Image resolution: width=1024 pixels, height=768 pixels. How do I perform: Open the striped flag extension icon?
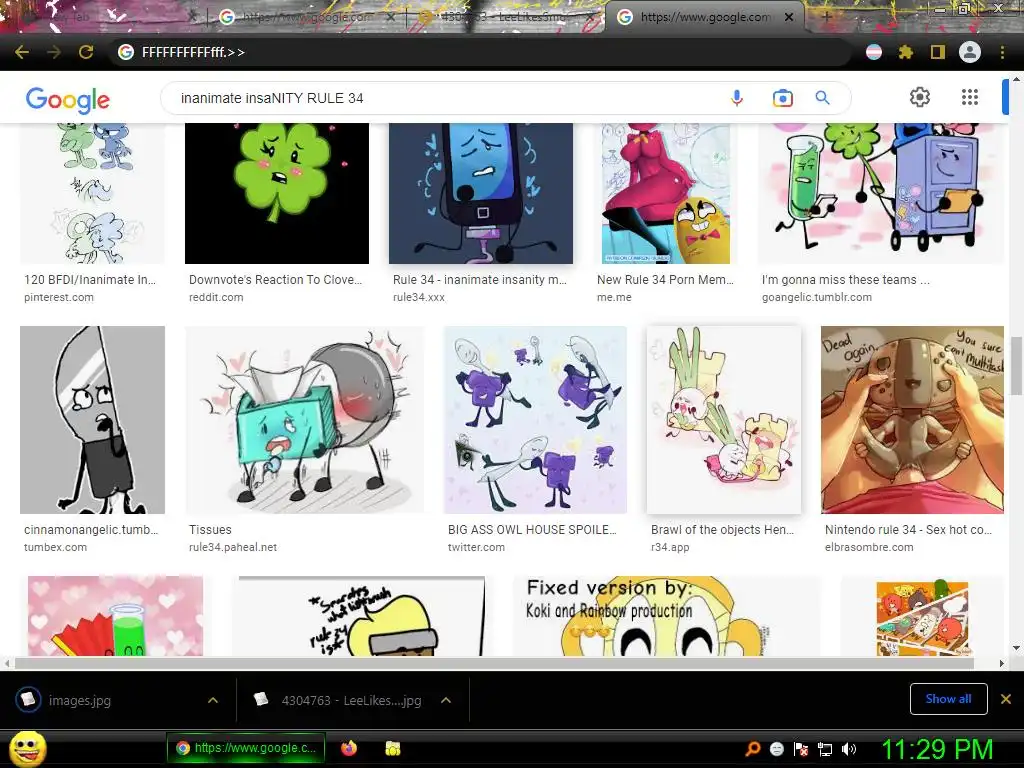point(874,52)
